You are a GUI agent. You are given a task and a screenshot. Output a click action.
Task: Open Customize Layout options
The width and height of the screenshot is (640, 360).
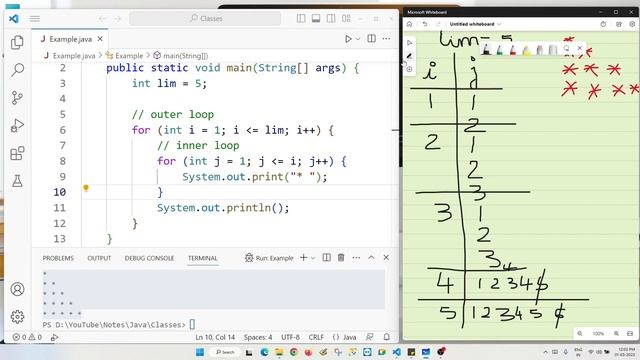pyautogui.click(x=346, y=18)
